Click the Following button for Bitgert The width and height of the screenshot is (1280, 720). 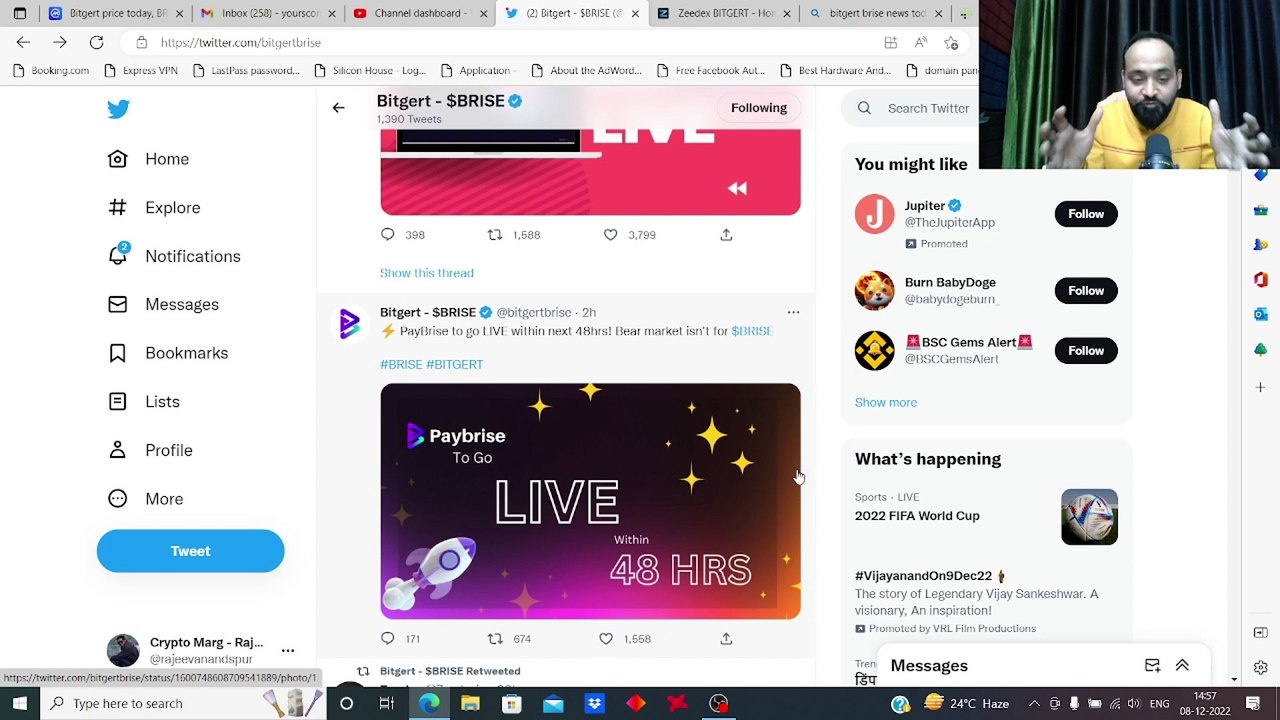pos(759,108)
